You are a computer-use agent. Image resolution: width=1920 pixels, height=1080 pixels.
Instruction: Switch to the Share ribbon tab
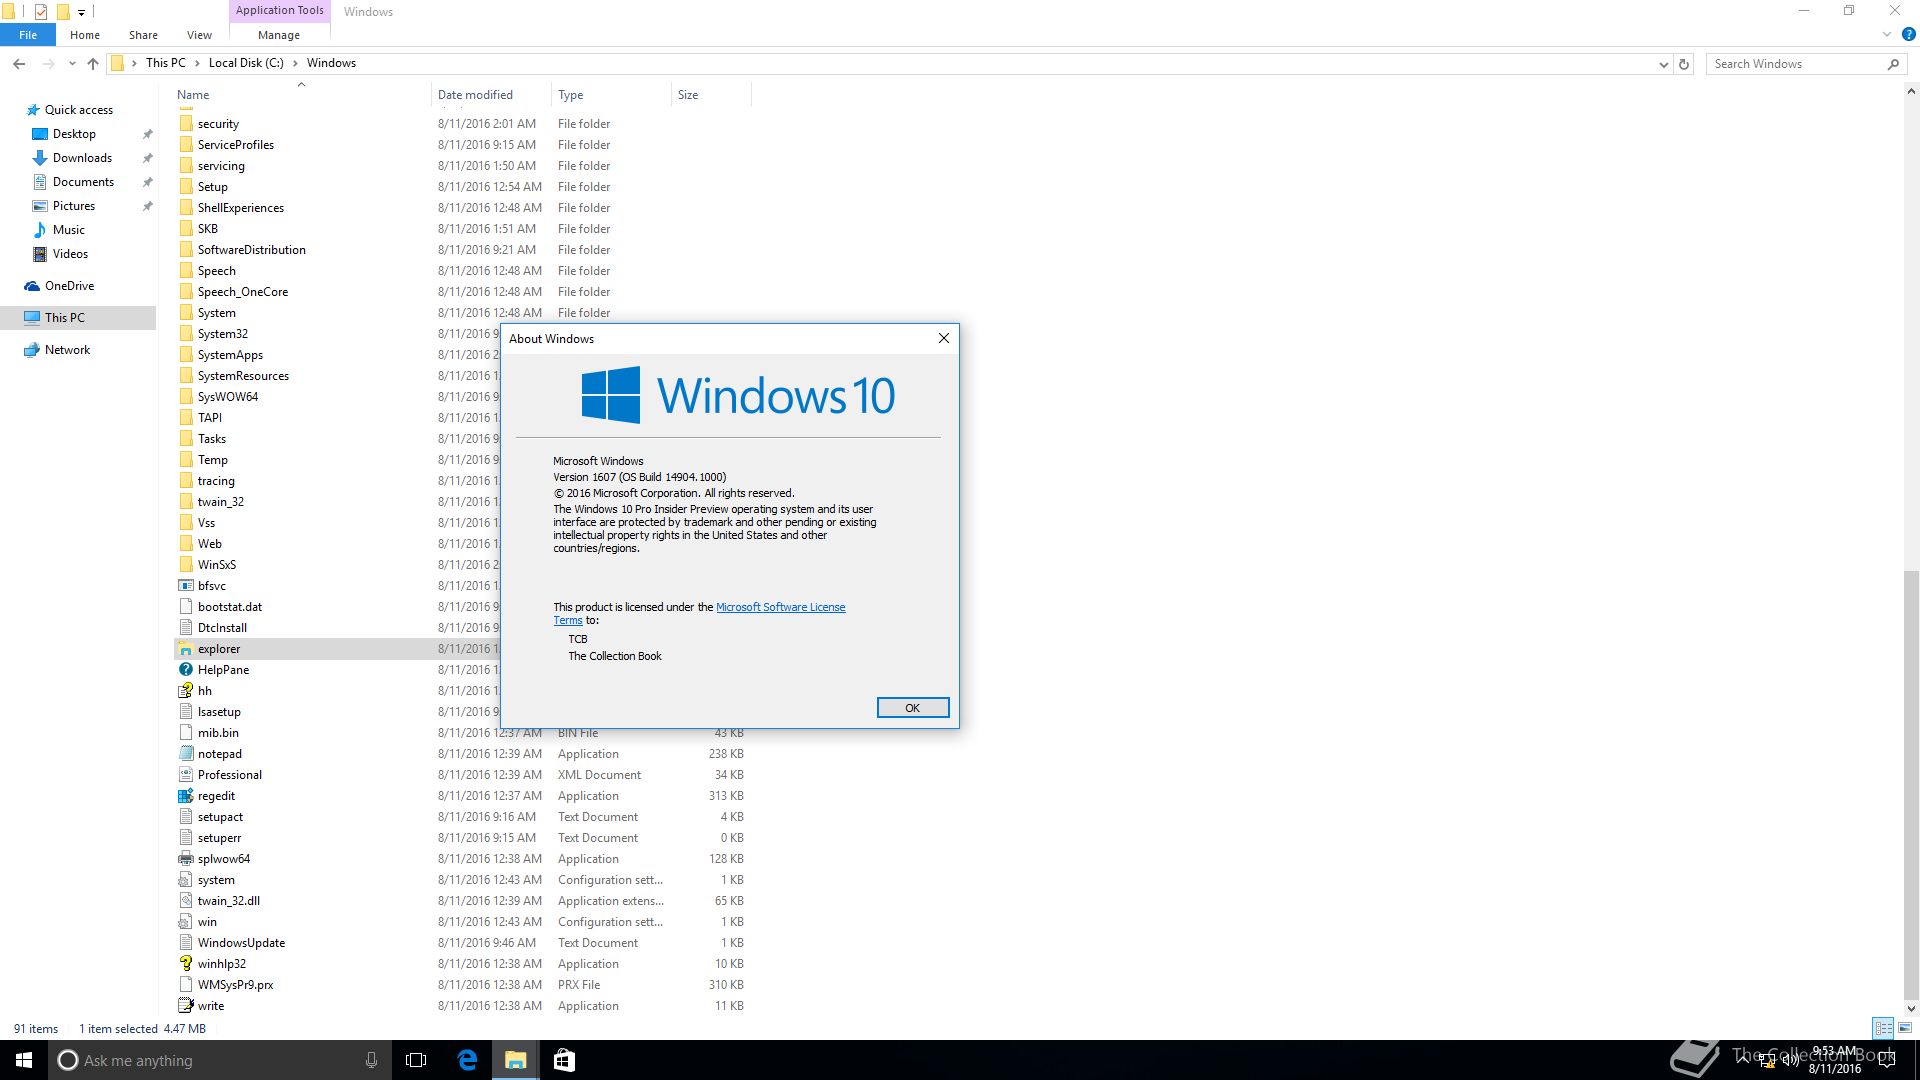point(143,35)
